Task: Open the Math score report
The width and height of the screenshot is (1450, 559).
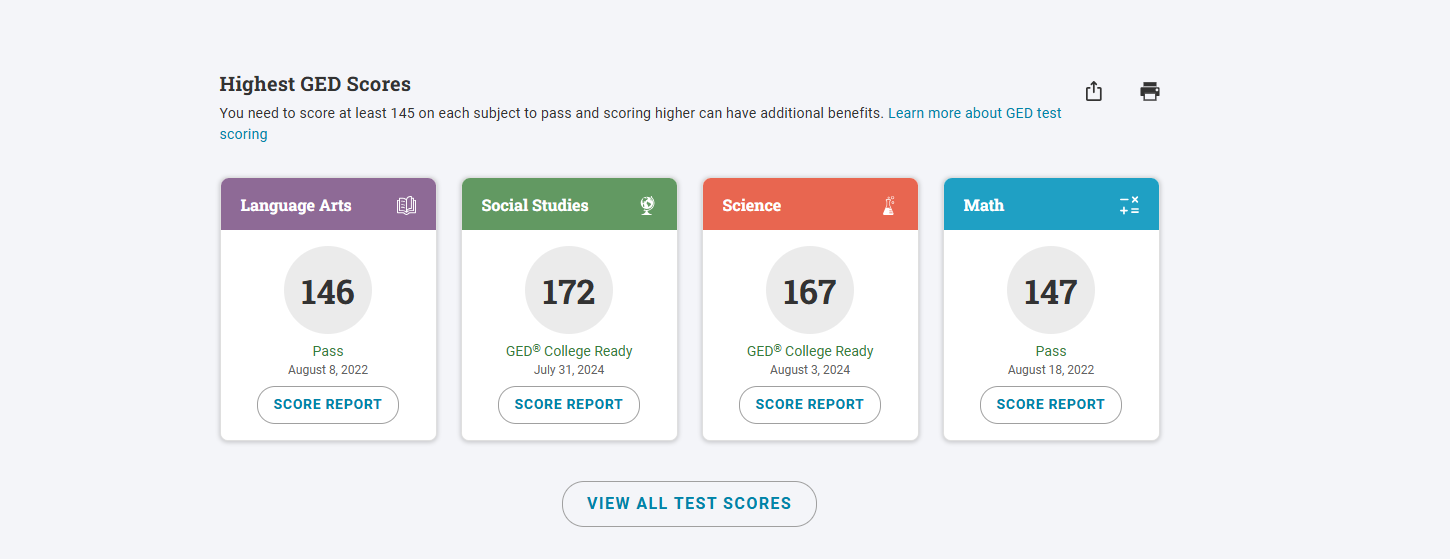Action: (x=1051, y=405)
